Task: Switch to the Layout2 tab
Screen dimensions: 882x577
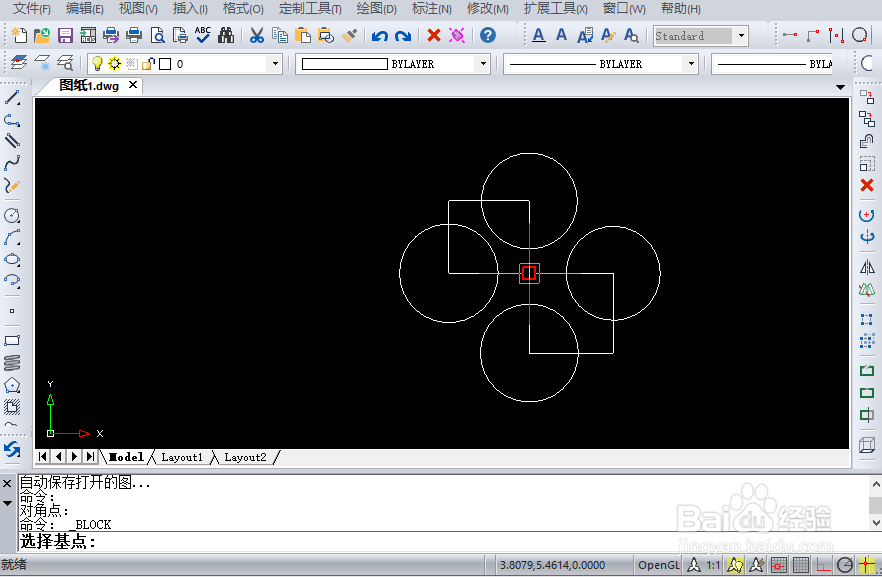Action: coord(245,457)
